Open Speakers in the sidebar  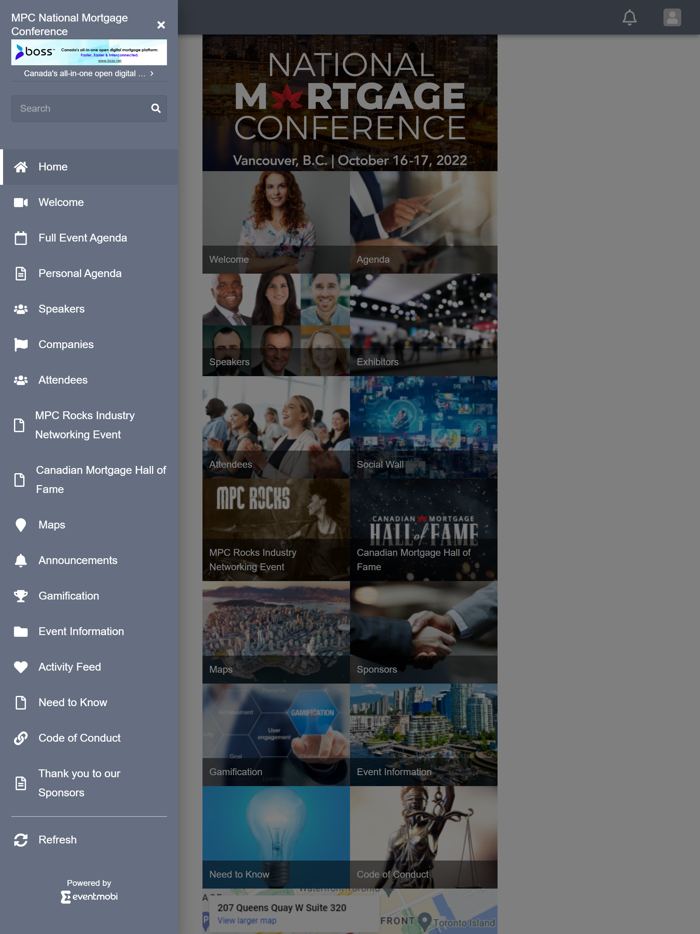[x=89, y=309]
